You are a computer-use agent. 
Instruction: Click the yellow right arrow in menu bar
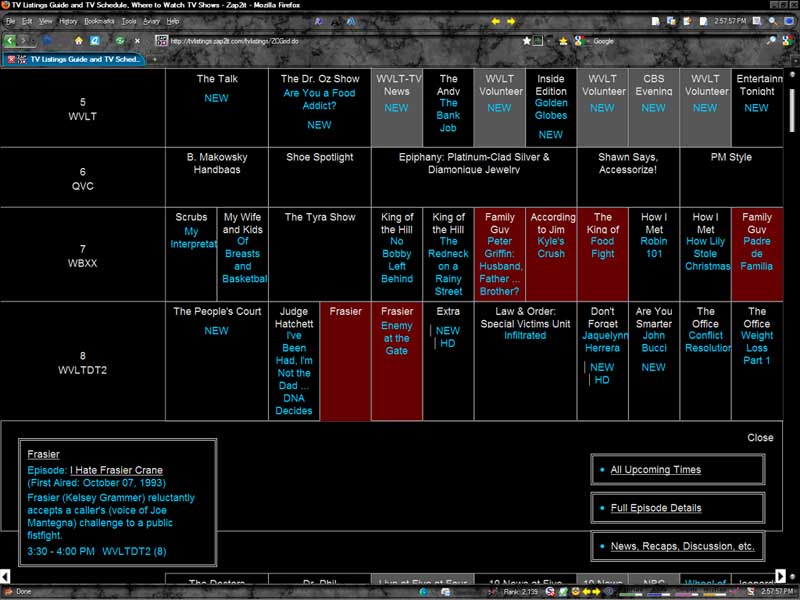(510, 21)
